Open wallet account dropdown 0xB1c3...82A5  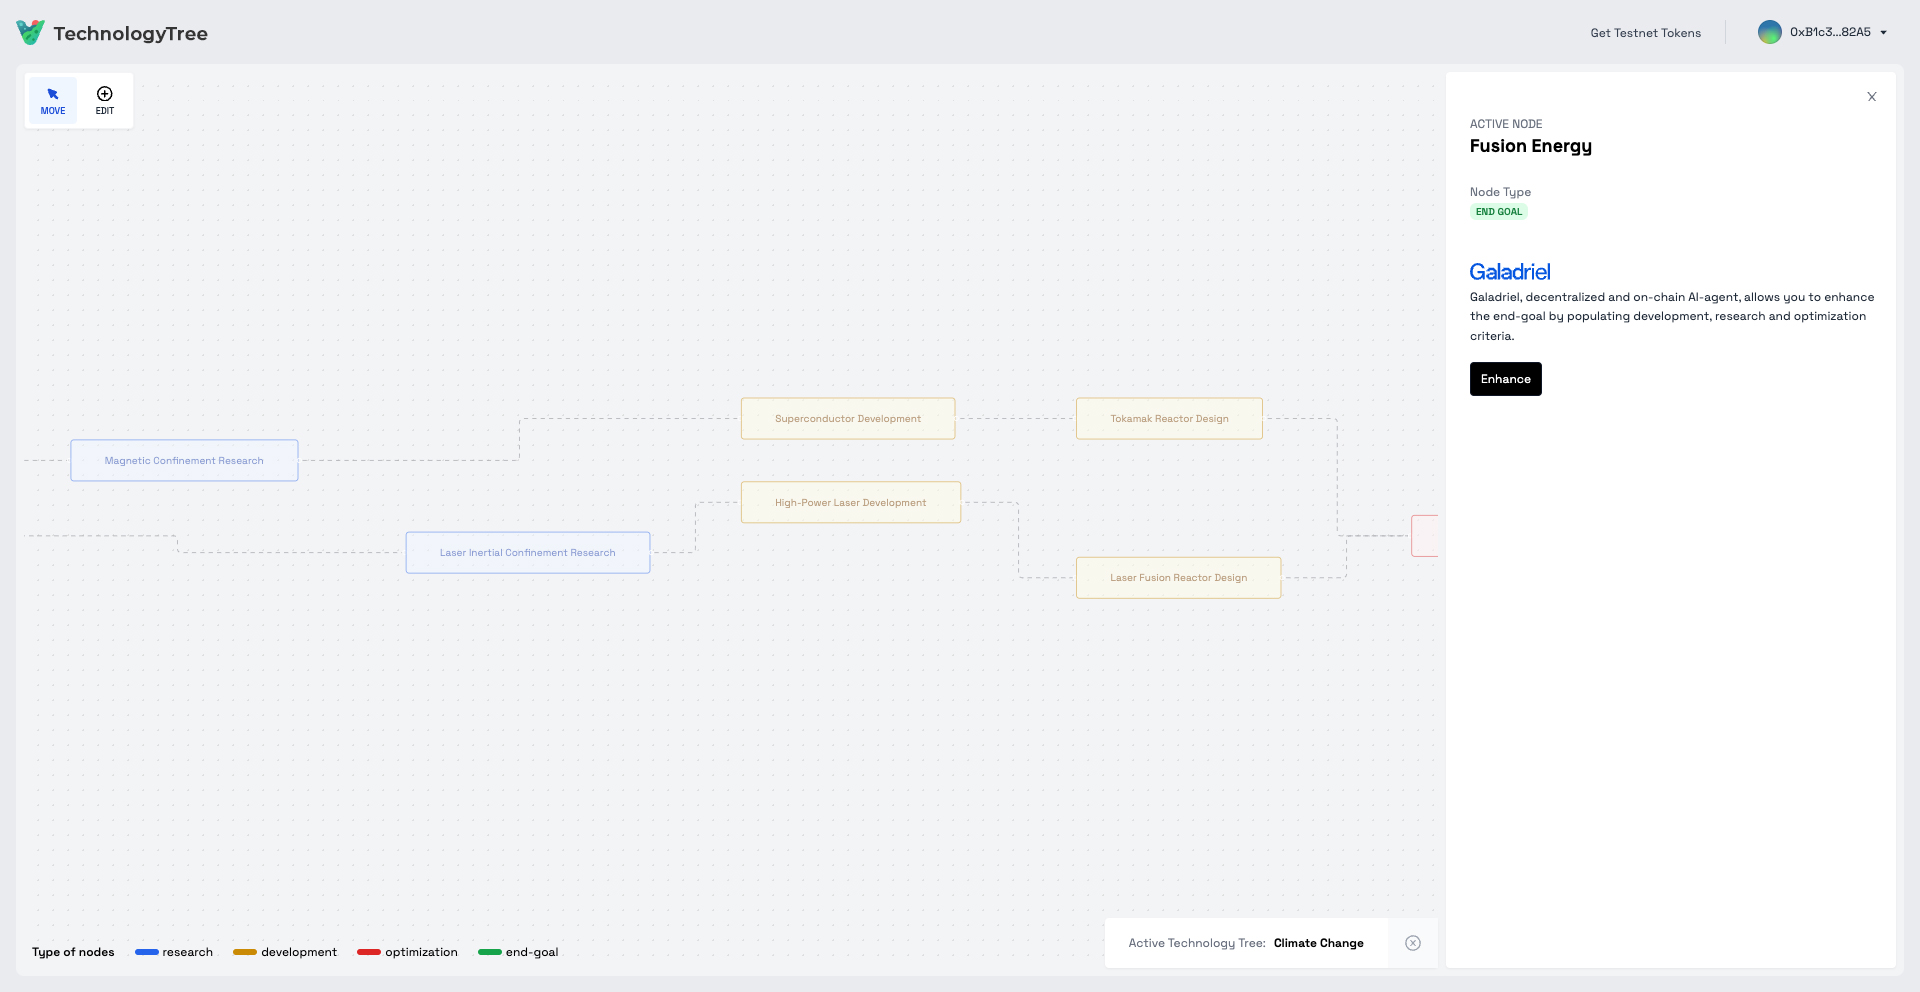[x=1838, y=32]
